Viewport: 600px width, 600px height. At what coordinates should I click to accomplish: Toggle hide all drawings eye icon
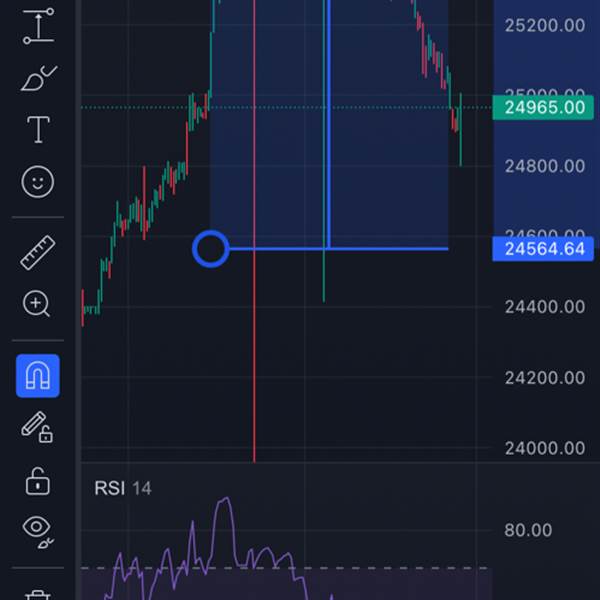pos(38,532)
